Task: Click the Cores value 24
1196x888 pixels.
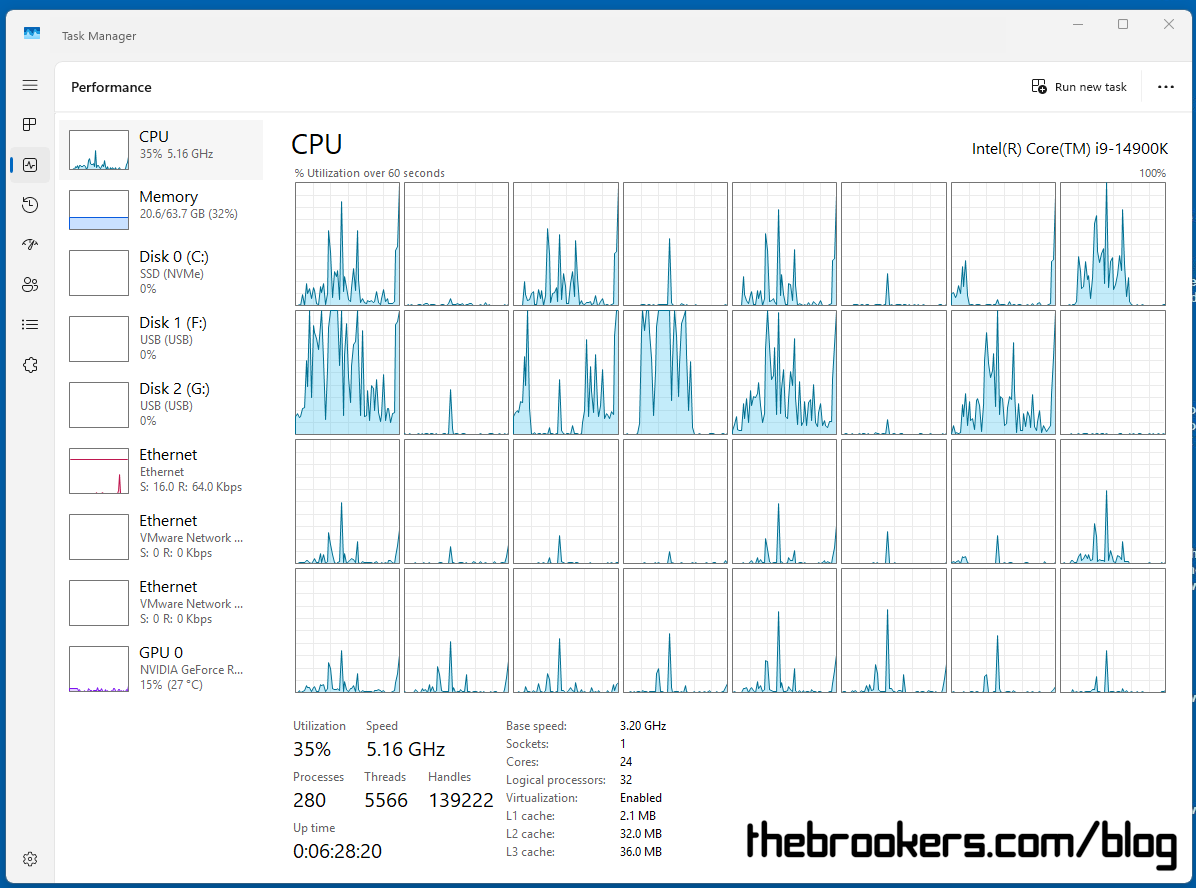Action: click(x=626, y=761)
